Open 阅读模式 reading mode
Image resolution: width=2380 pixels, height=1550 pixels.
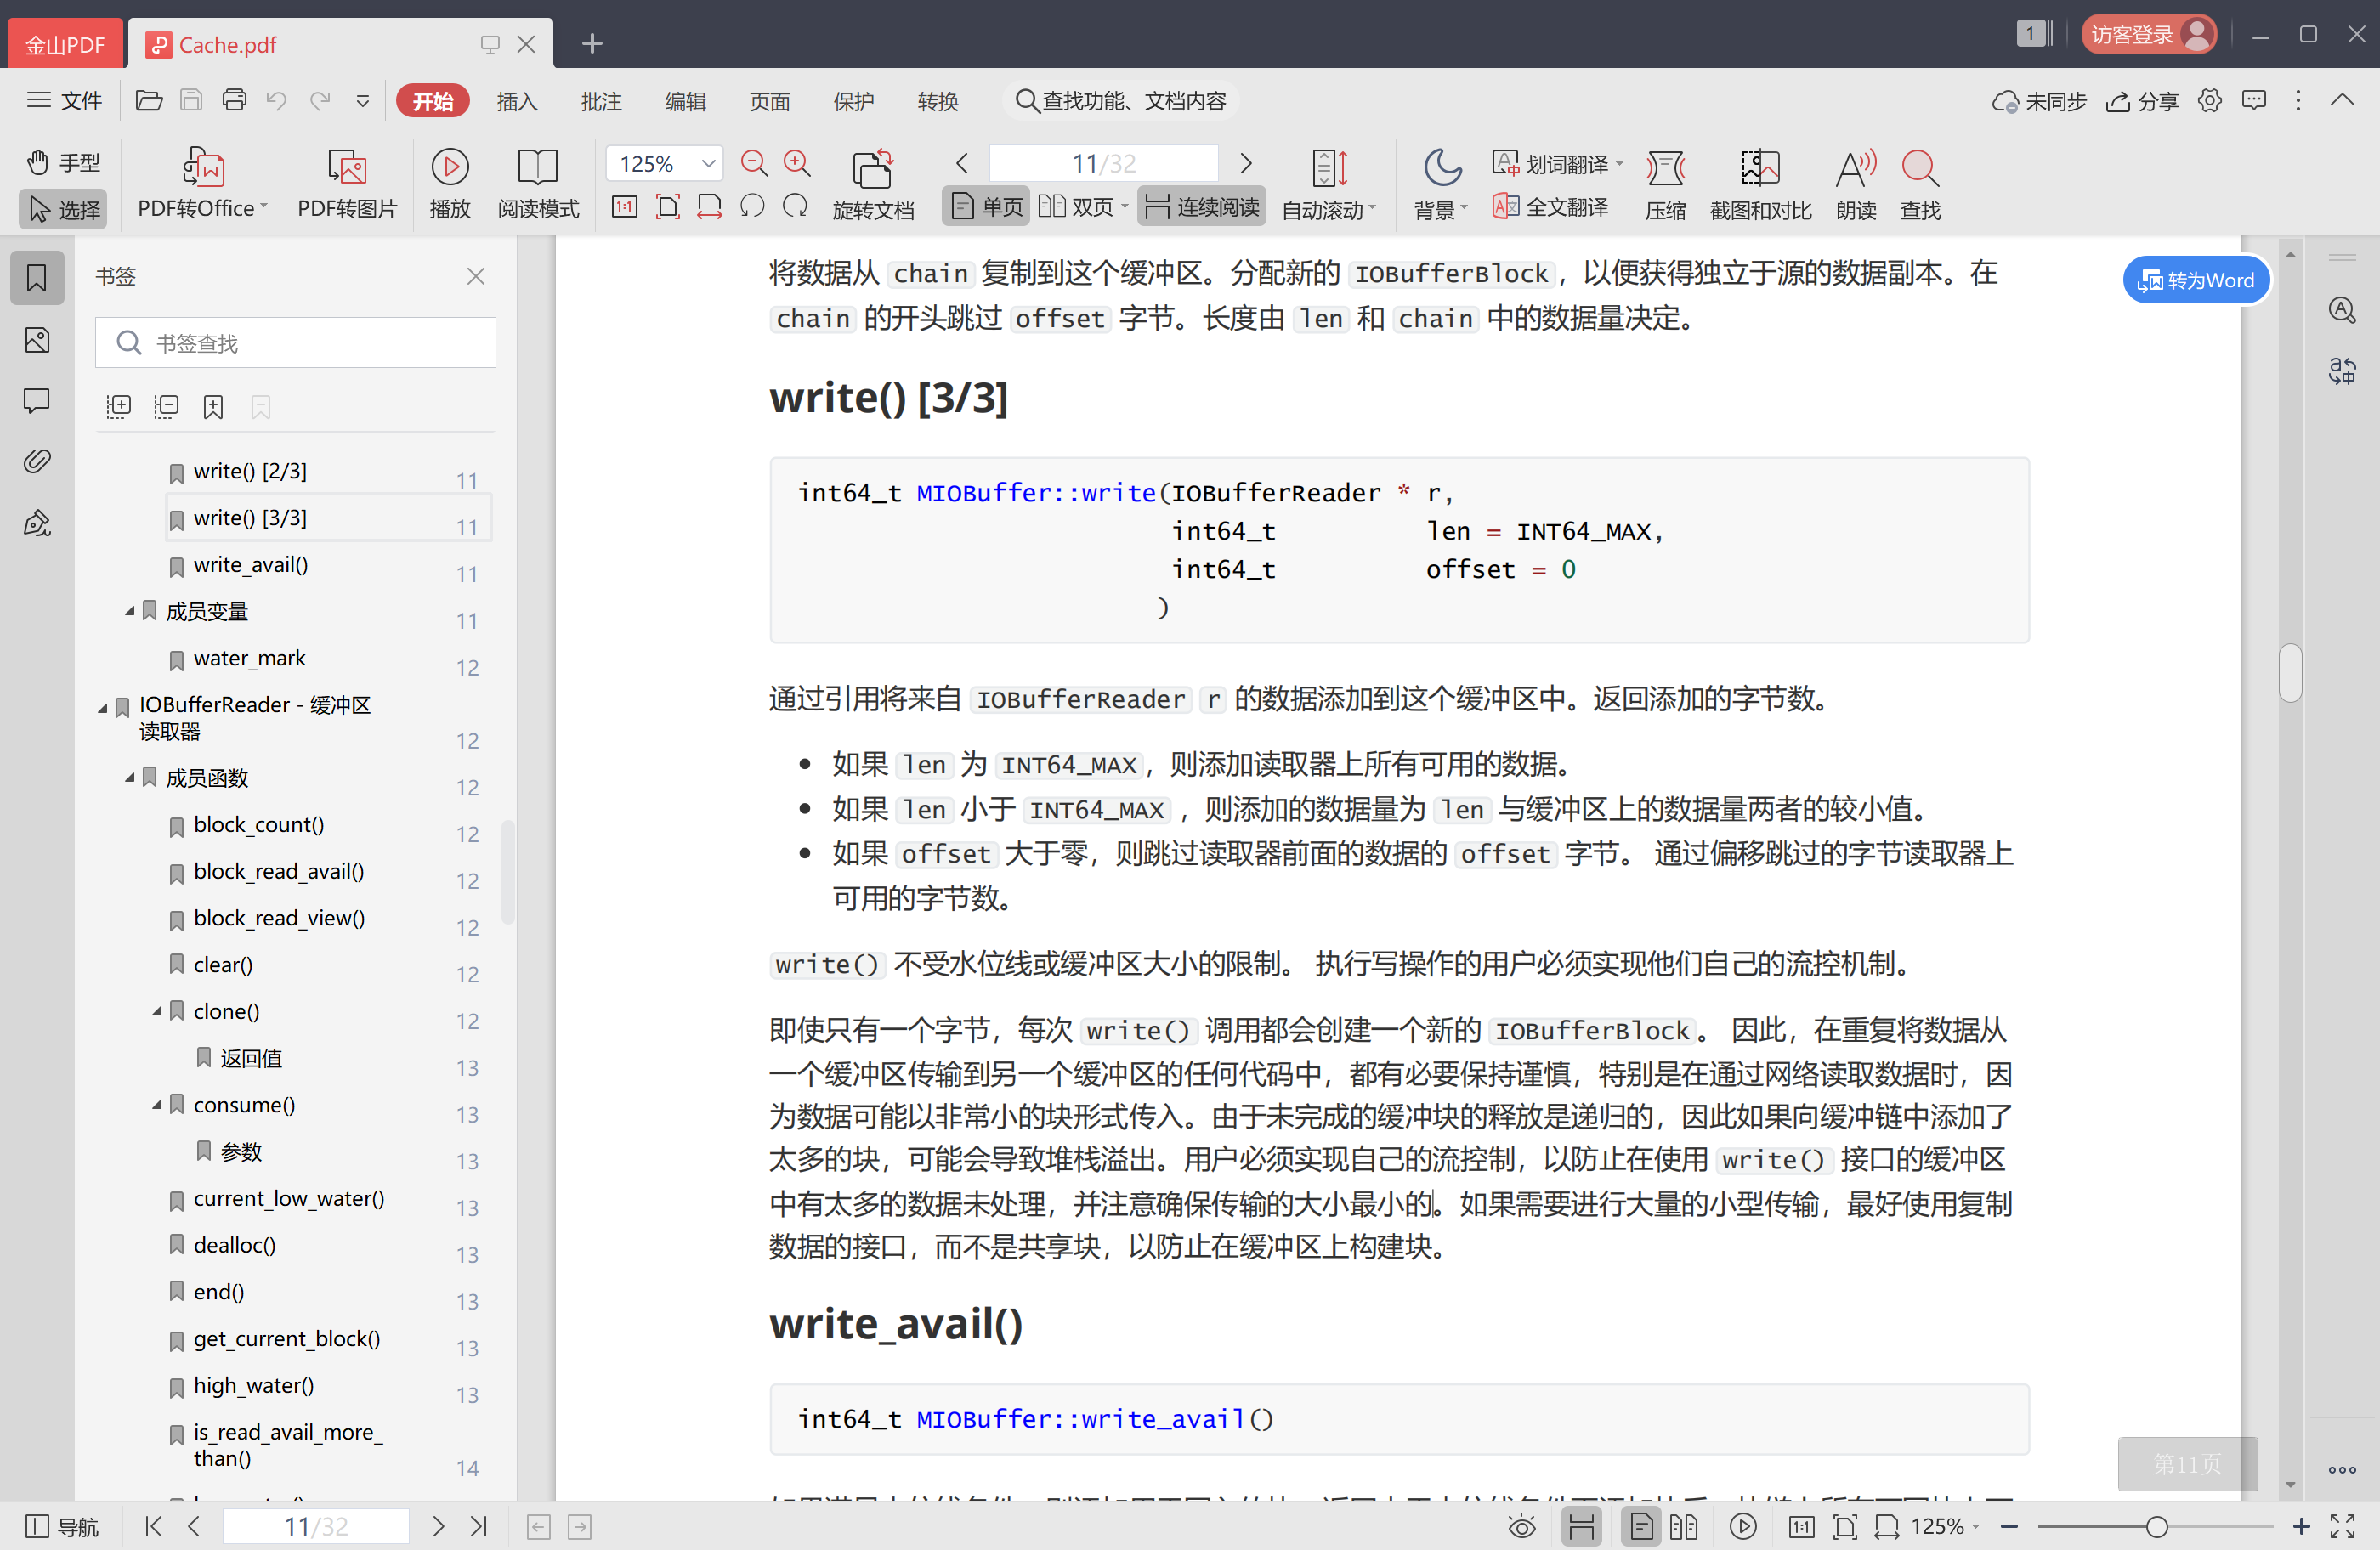(538, 185)
